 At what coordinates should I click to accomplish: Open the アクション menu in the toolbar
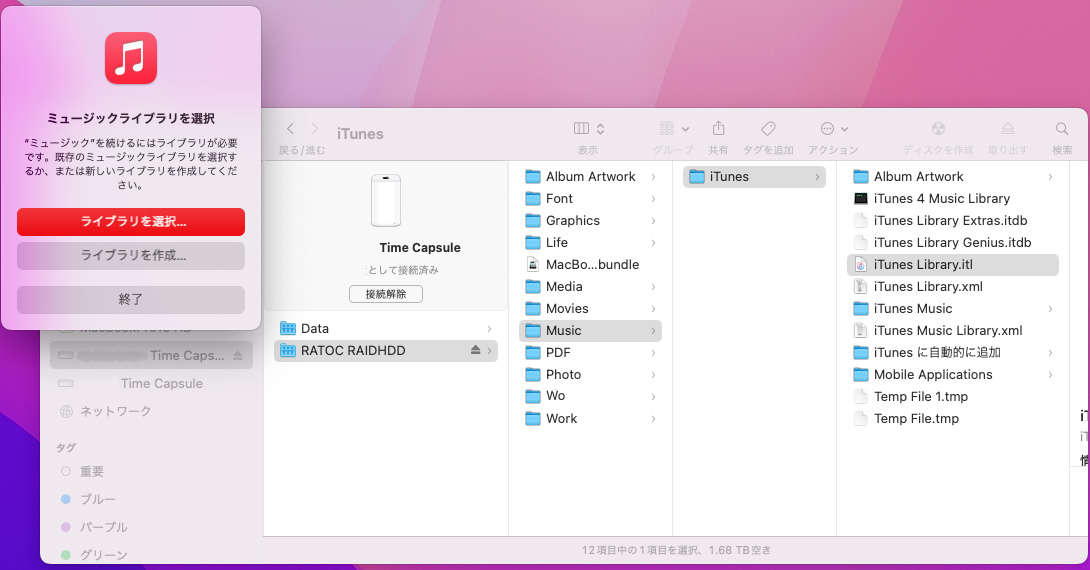click(x=833, y=129)
